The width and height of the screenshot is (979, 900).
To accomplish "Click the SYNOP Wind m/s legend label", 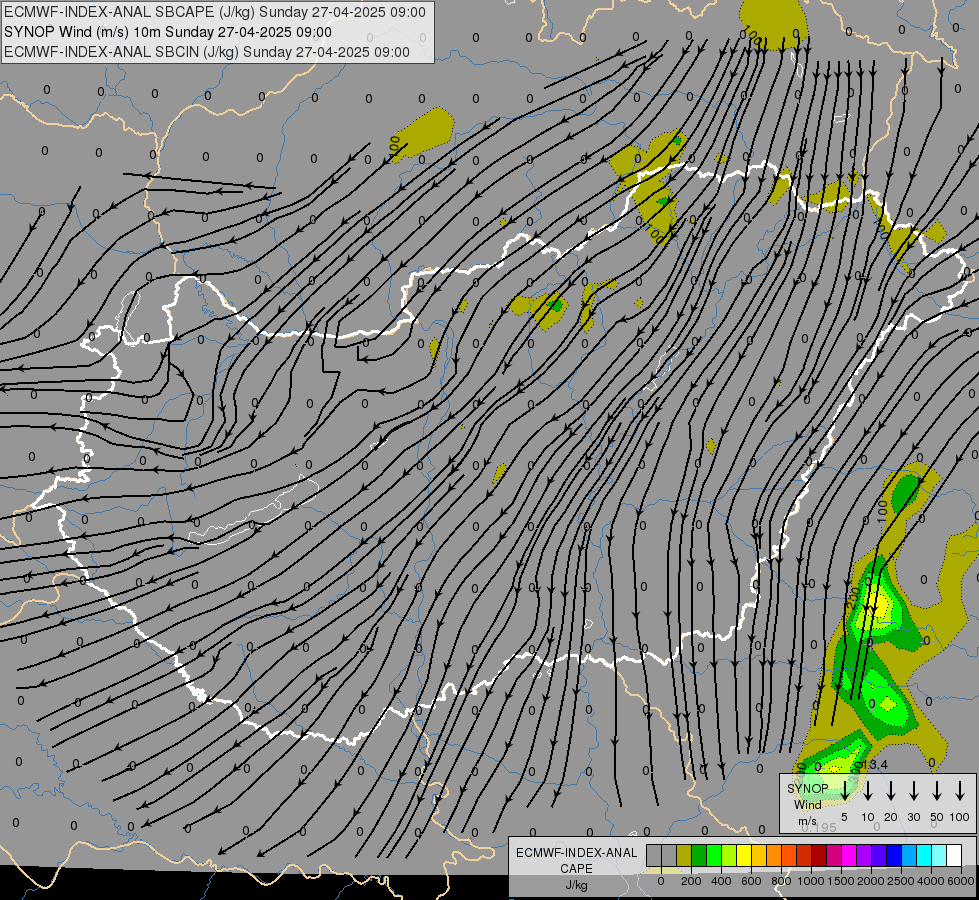I will click(807, 804).
